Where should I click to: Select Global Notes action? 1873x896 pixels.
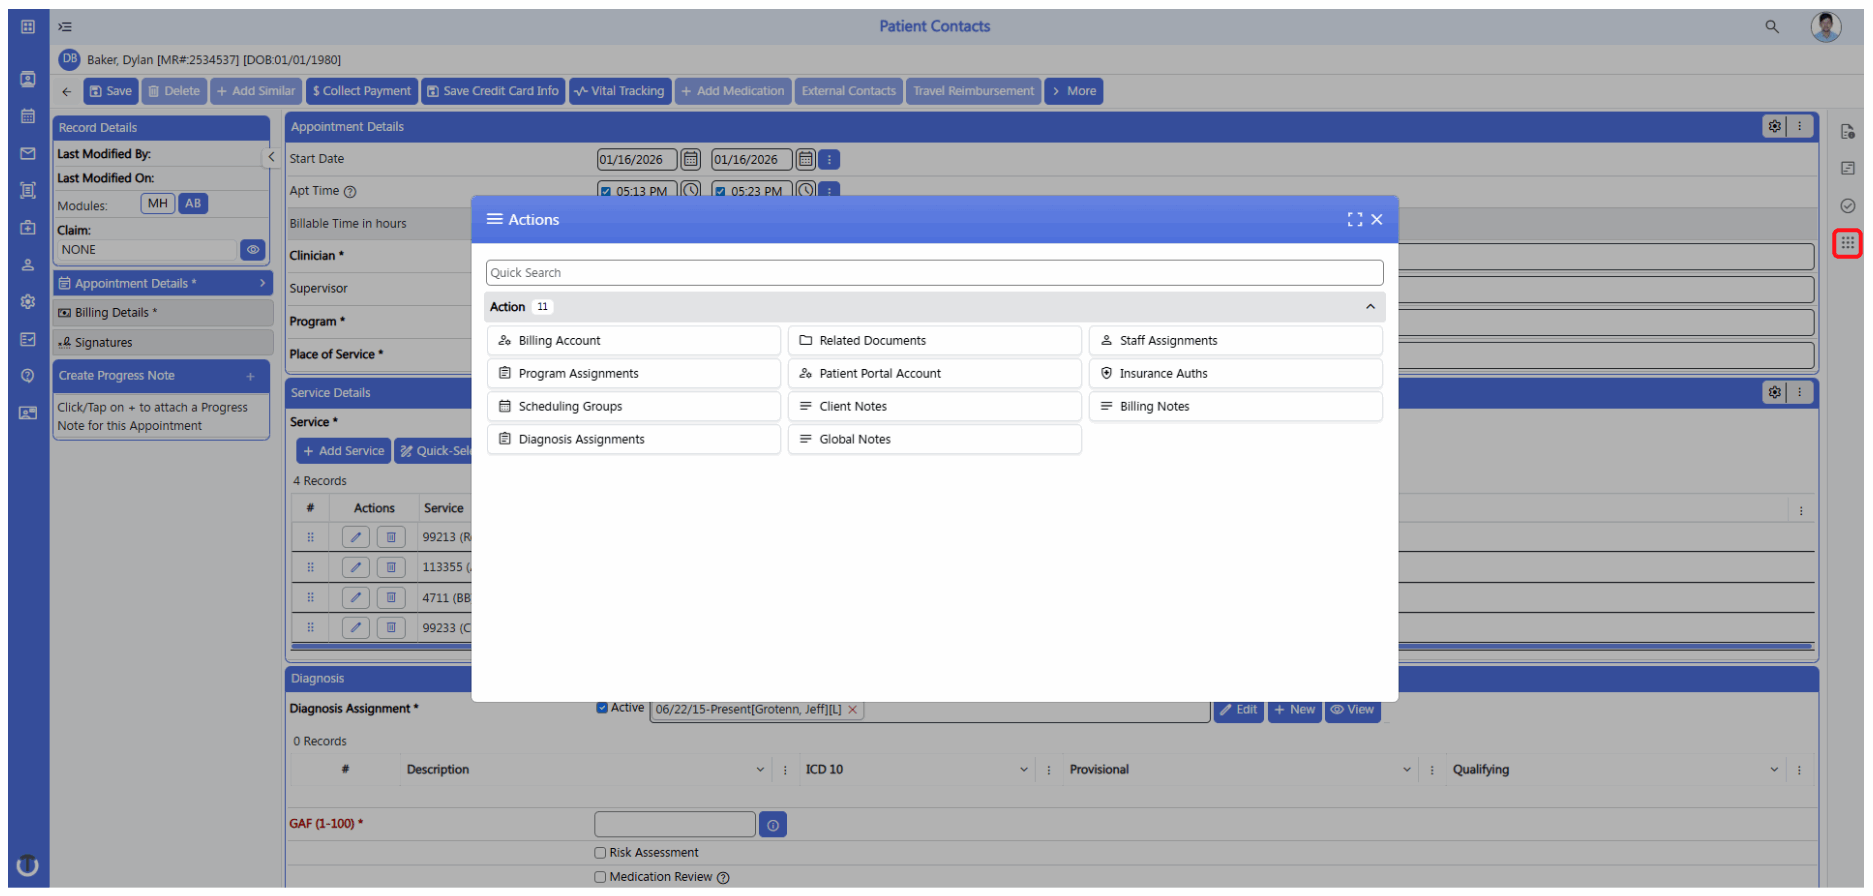(x=935, y=440)
